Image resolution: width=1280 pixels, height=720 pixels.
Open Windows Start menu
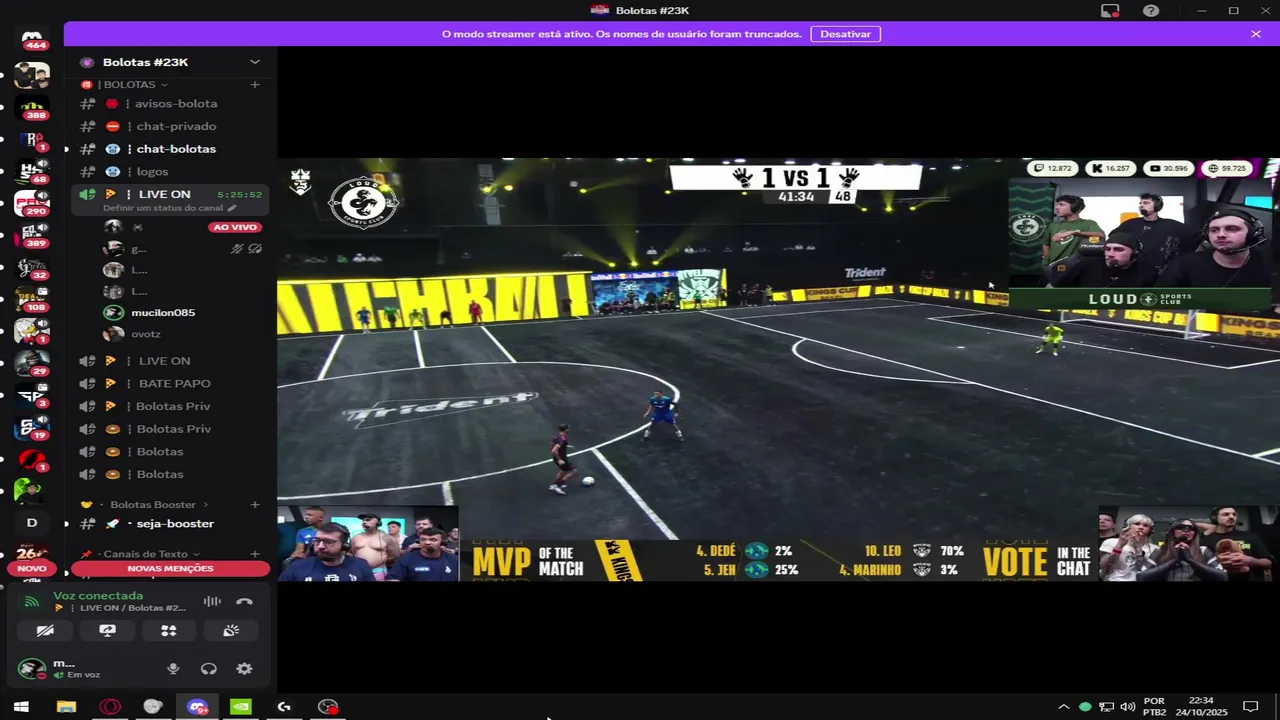coord(21,707)
